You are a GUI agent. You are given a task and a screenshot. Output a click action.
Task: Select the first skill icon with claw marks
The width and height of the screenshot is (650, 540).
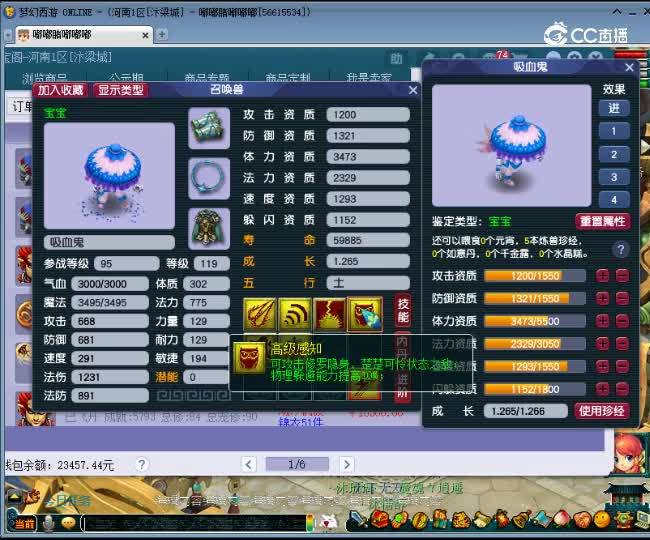pos(260,315)
